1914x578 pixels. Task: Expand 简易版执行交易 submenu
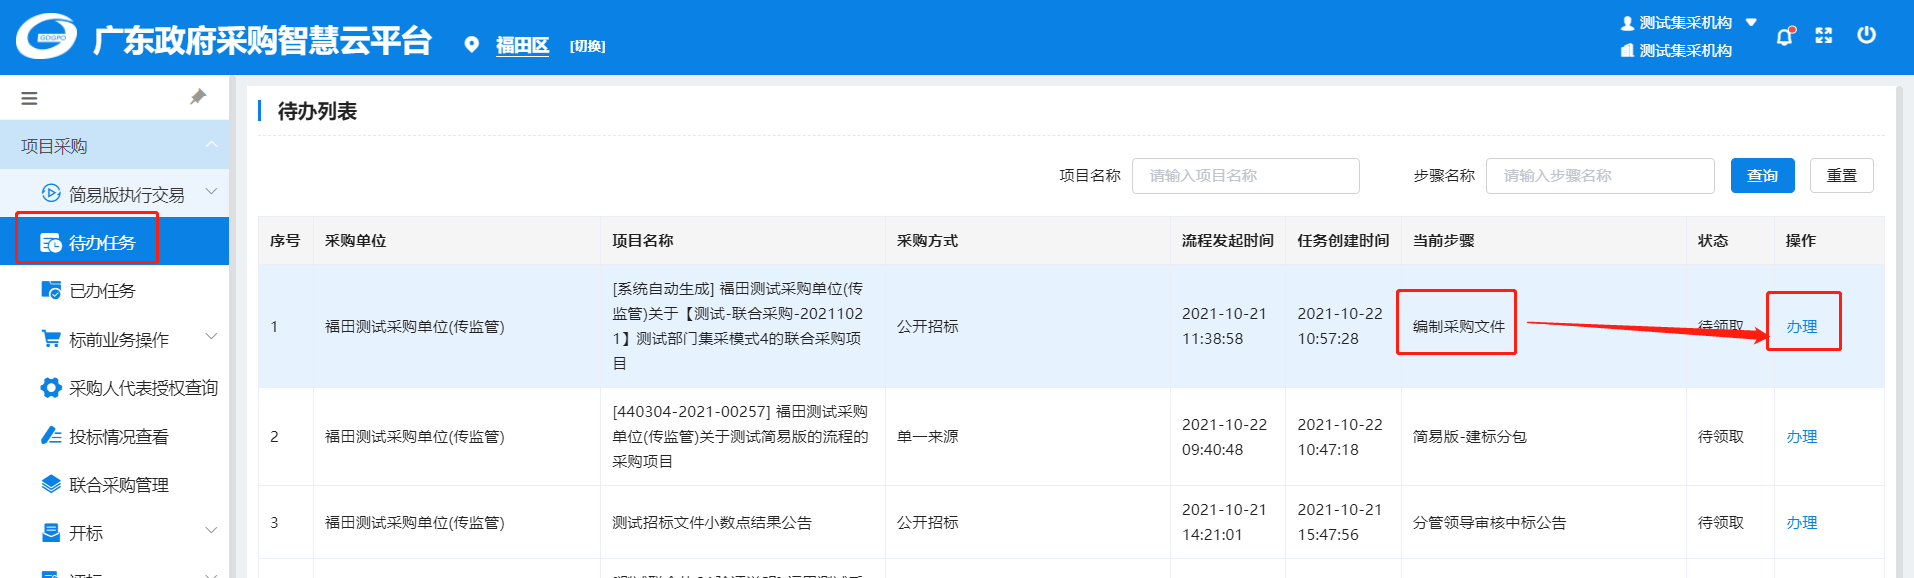click(211, 192)
